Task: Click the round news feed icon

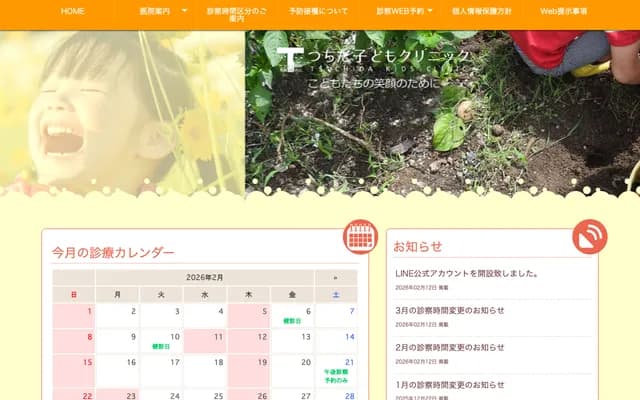Action: [x=590, y=237]
